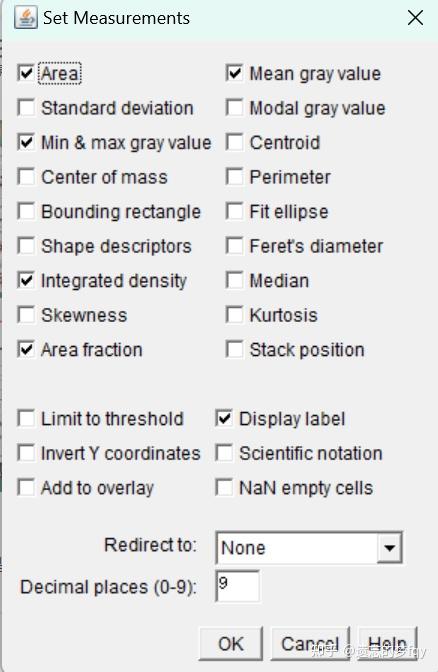Click the Decimal places input field

237,586
